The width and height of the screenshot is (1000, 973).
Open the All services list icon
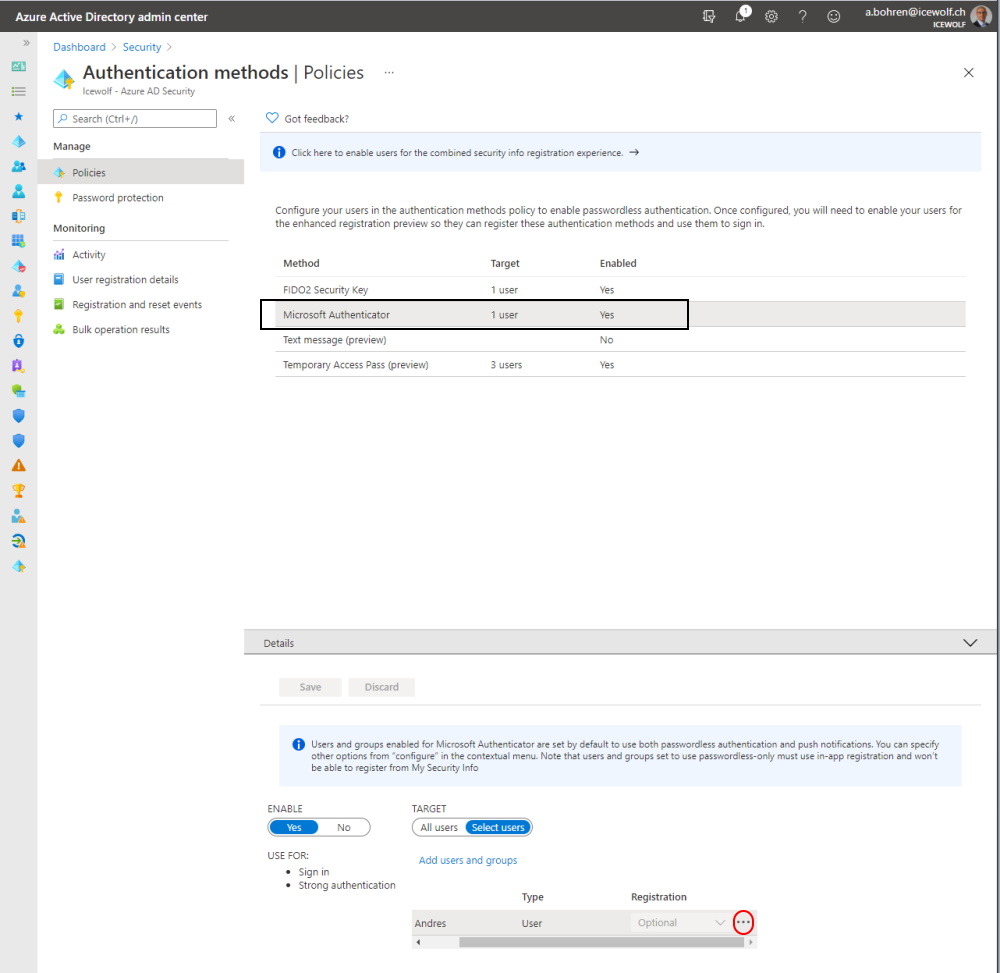click(18, 92)
